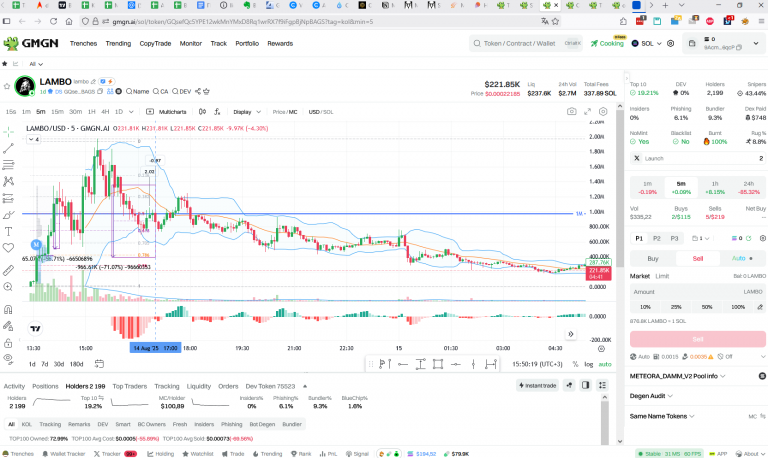Hide all drawings with eye icon
This screenshot has width=768, height=458.
(x=8, y=359)
